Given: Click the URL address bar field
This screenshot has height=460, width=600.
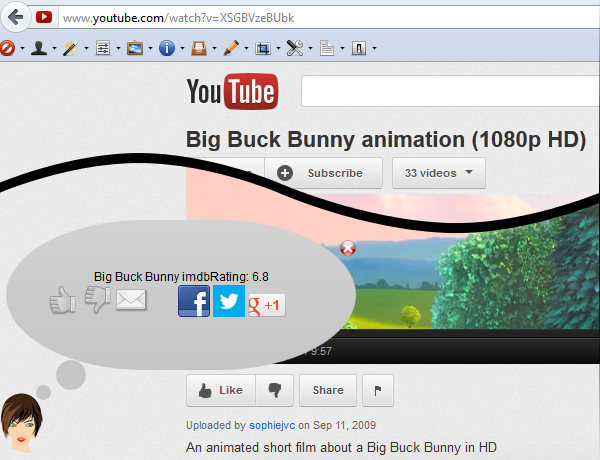Looking at the screenshot, I should (329, 18).
